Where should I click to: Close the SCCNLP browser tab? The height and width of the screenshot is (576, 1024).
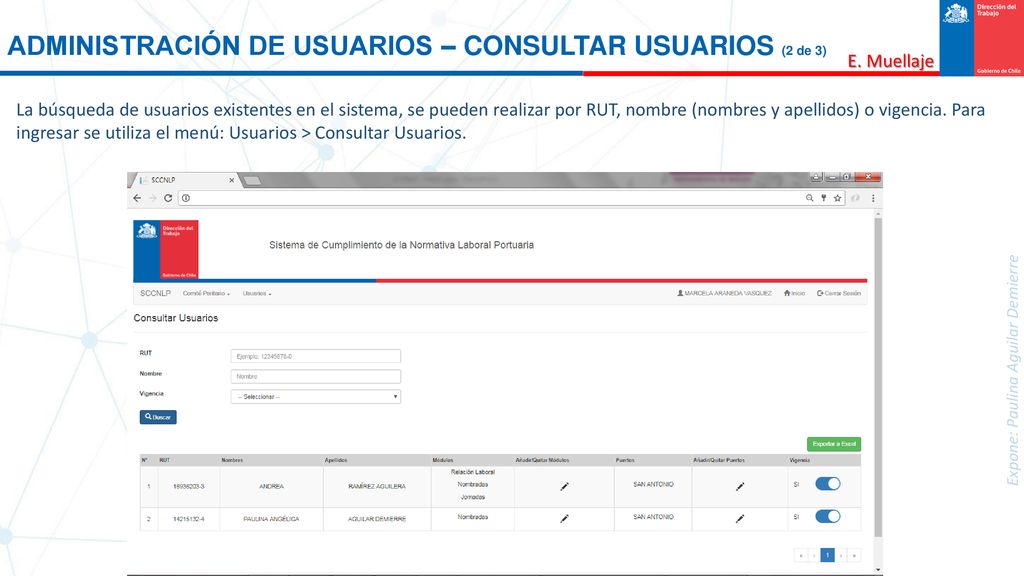(x=231, y=180)
